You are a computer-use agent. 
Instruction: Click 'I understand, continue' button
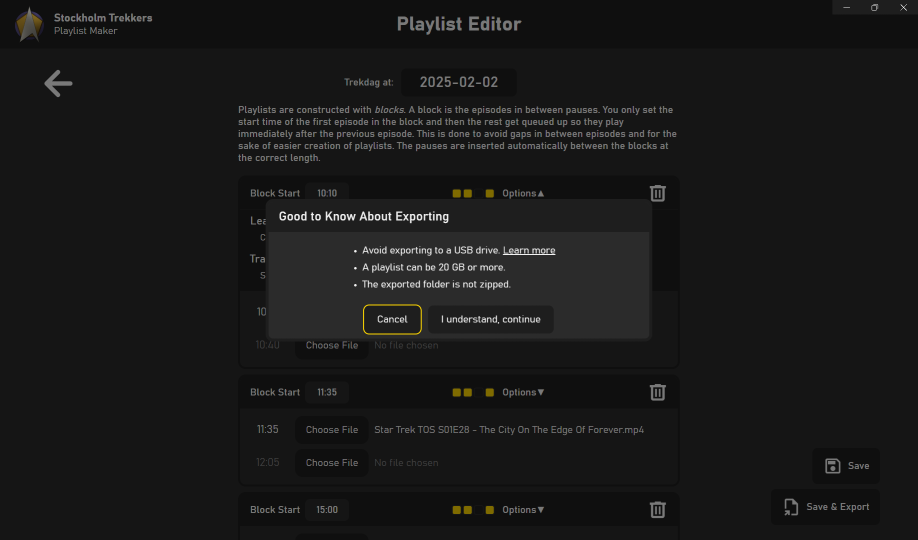491,319
